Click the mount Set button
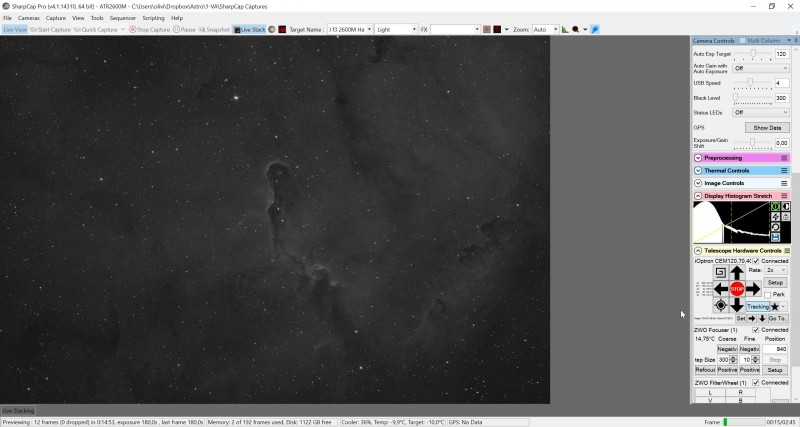The width and height of the screenshot is (800, 427). [x=740, y=318]
